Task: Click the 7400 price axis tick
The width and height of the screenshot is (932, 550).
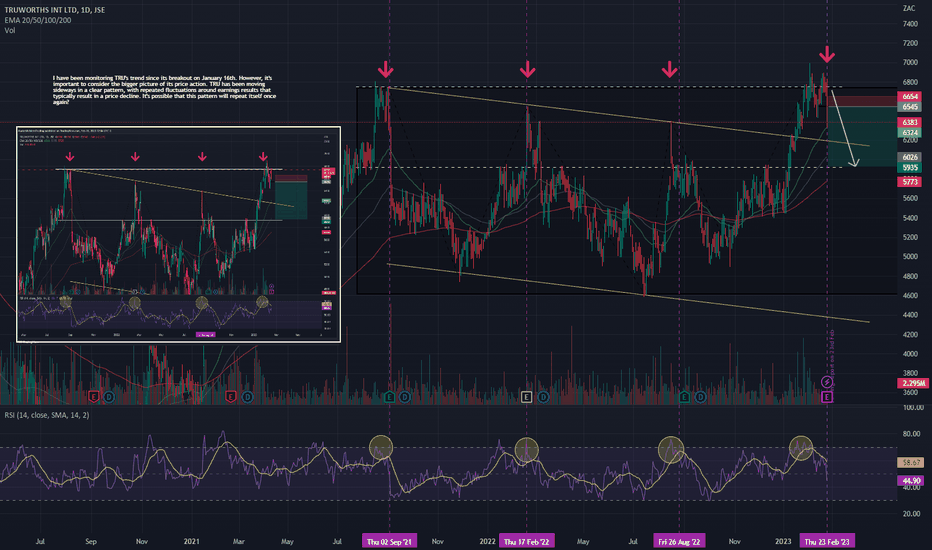Action: tap(910, 24)
